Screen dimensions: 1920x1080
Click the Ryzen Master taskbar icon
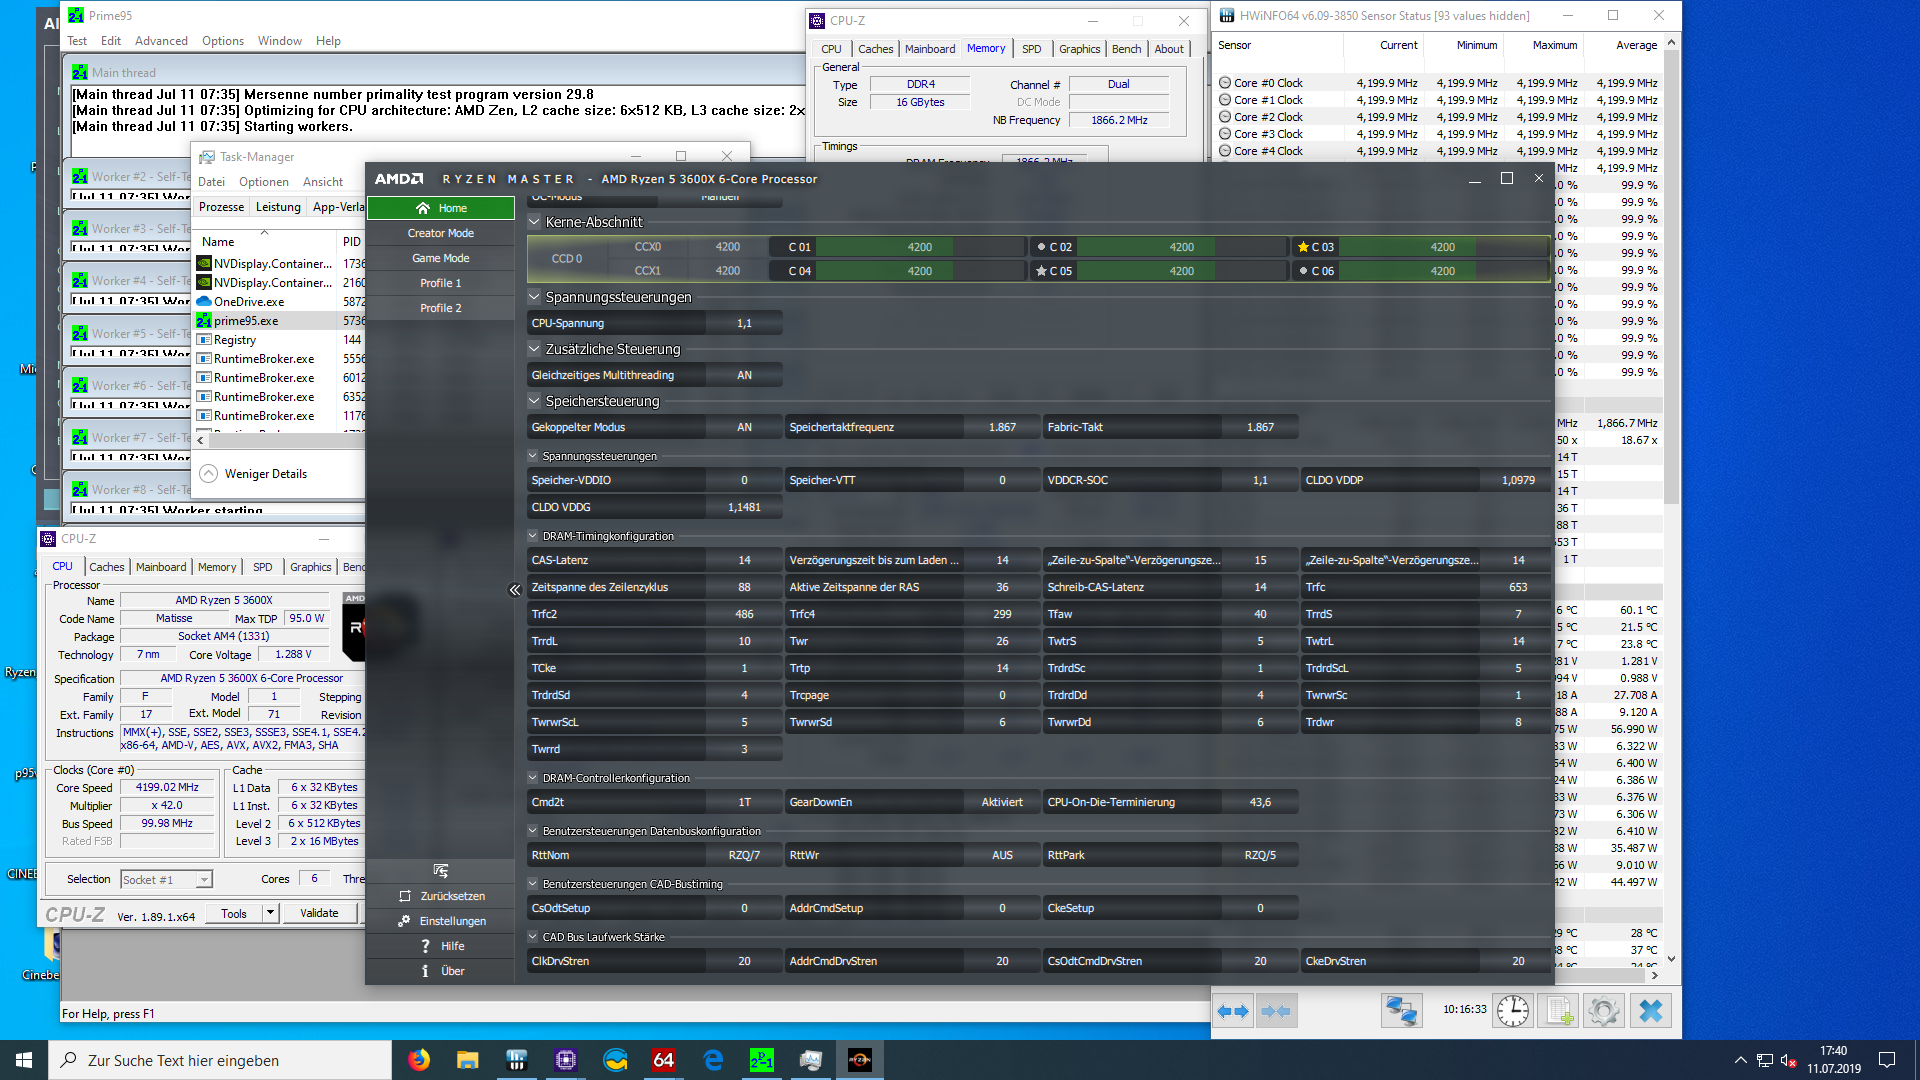coord(859,1060)
